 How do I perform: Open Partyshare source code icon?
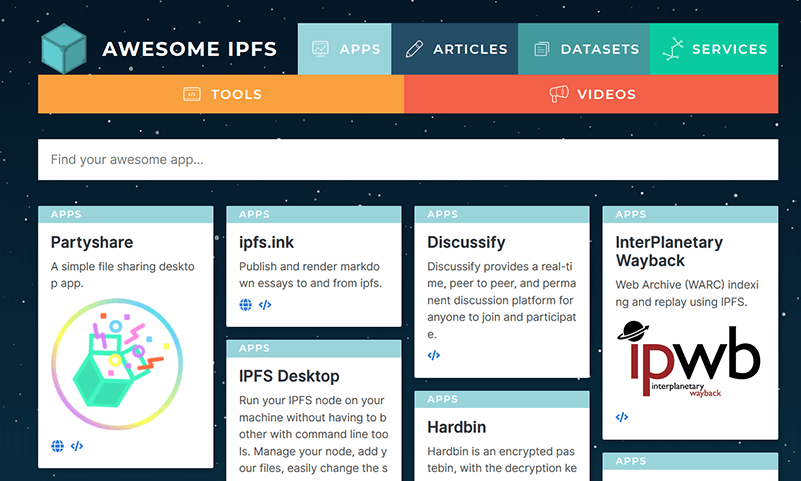click(77, 446)
